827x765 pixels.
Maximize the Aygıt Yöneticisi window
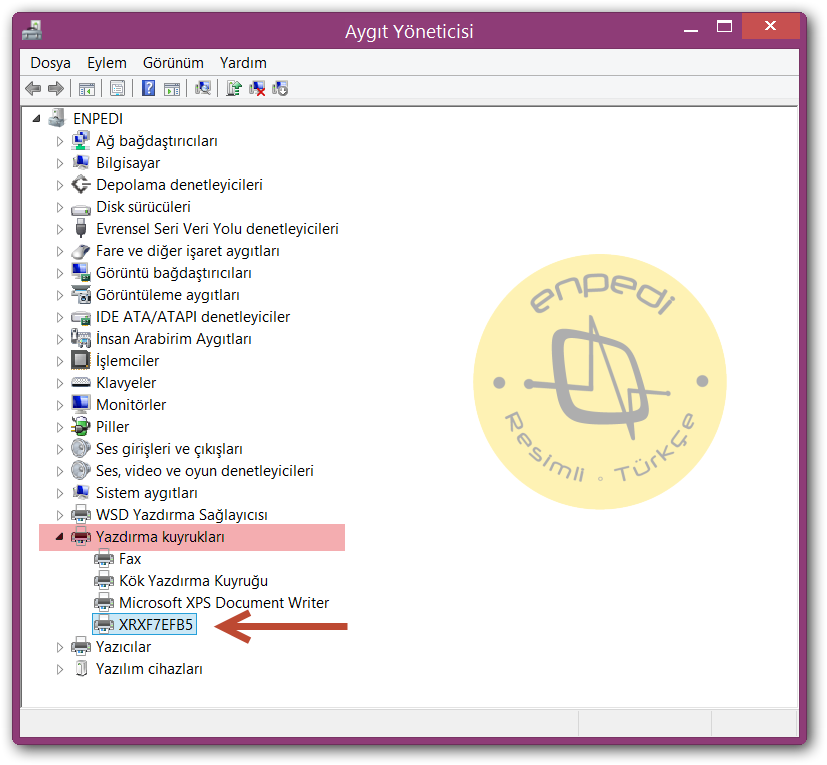point(724,26)
